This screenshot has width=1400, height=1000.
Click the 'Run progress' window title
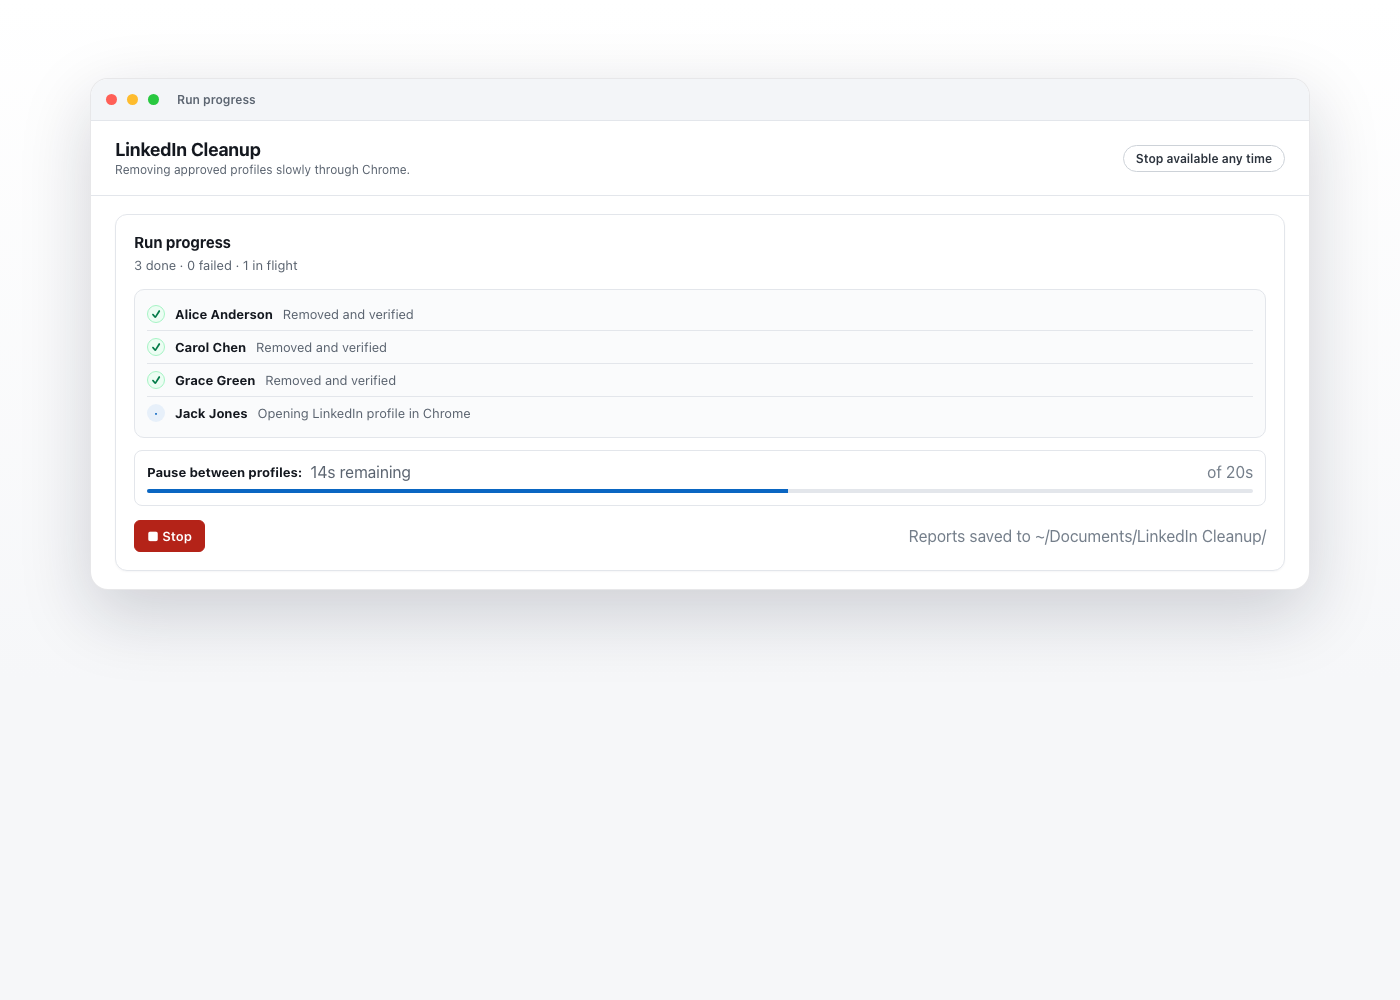coord(216,100)
